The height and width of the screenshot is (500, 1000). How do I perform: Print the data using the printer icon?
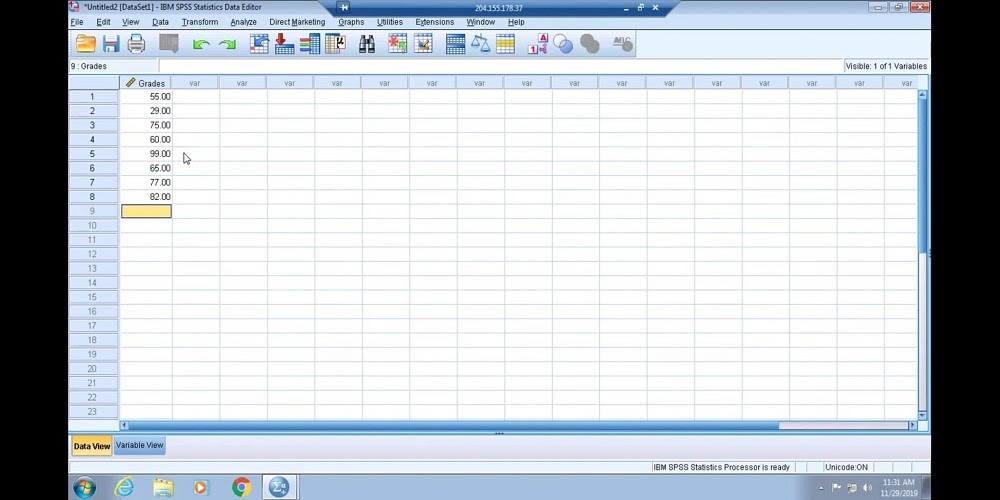click(x=136, y=44)
